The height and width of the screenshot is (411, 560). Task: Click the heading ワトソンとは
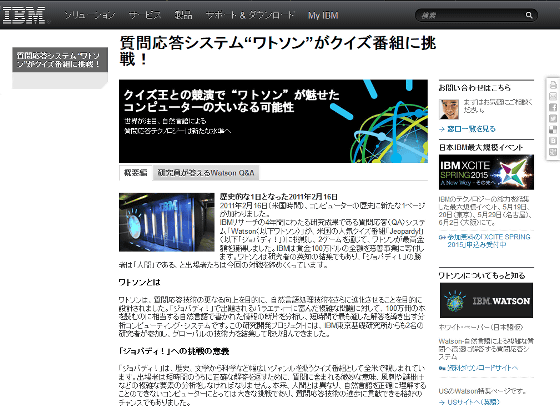(140, 282)
